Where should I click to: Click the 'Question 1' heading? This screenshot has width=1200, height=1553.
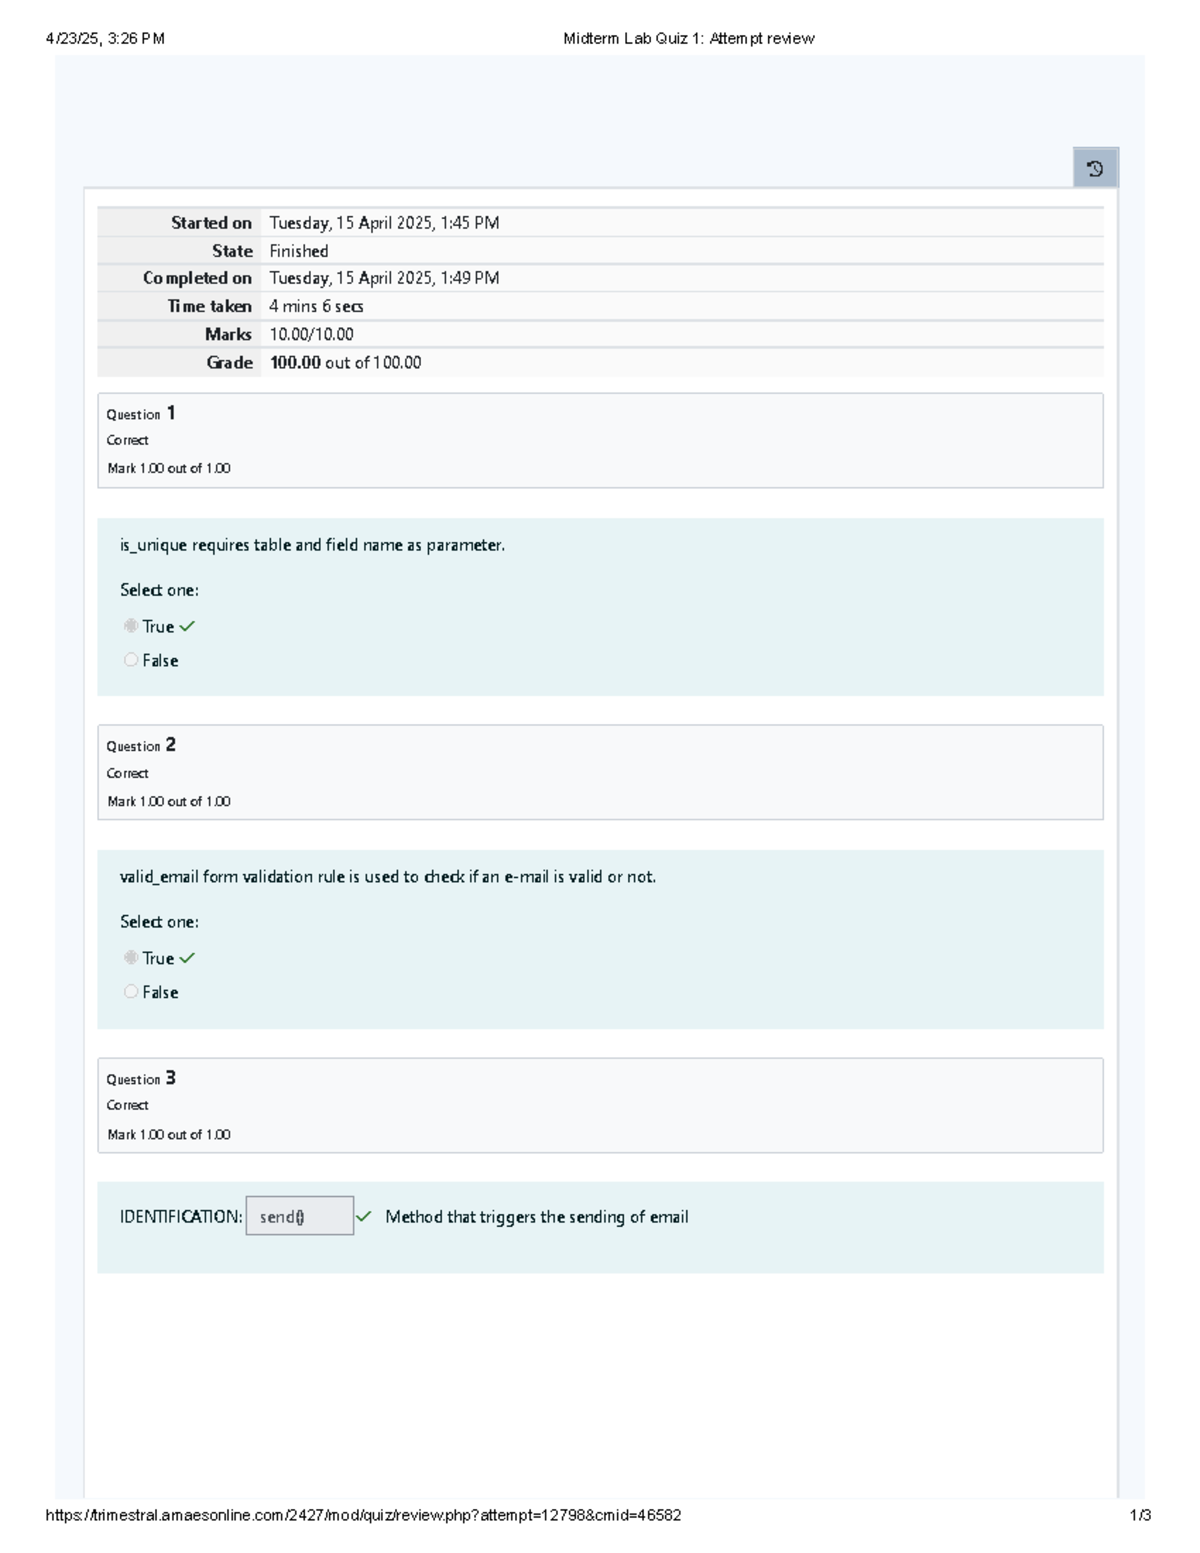pyautogui.click(x=141, y=413)
